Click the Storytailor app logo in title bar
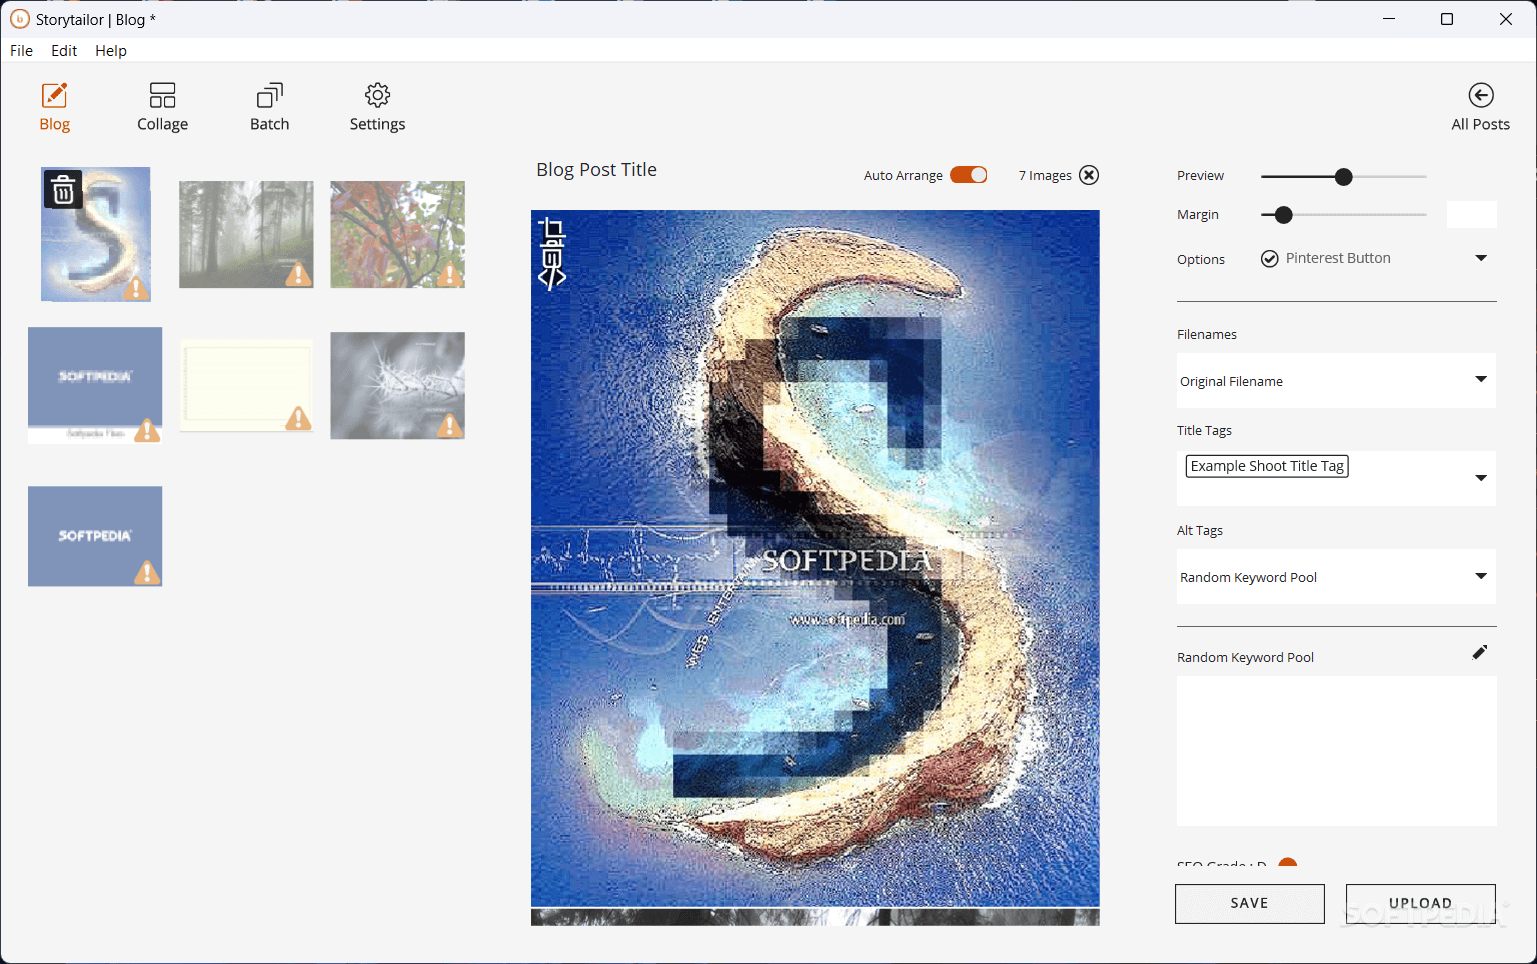The height and width of the screenshot is (964, 1537). coord(19,19)
